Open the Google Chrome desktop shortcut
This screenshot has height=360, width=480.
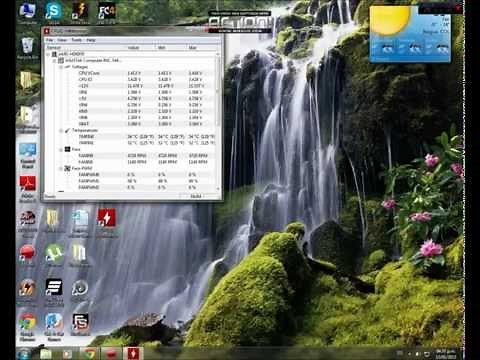click(27, 327)
